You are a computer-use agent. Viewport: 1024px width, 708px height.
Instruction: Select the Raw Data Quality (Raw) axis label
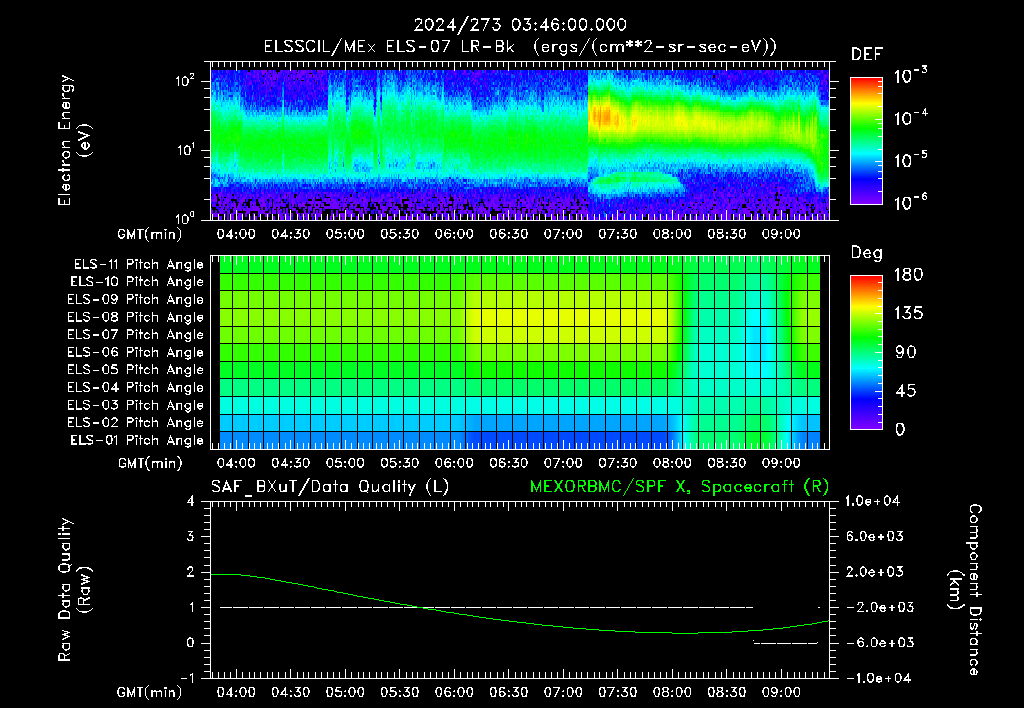click(x=74, y=590)
